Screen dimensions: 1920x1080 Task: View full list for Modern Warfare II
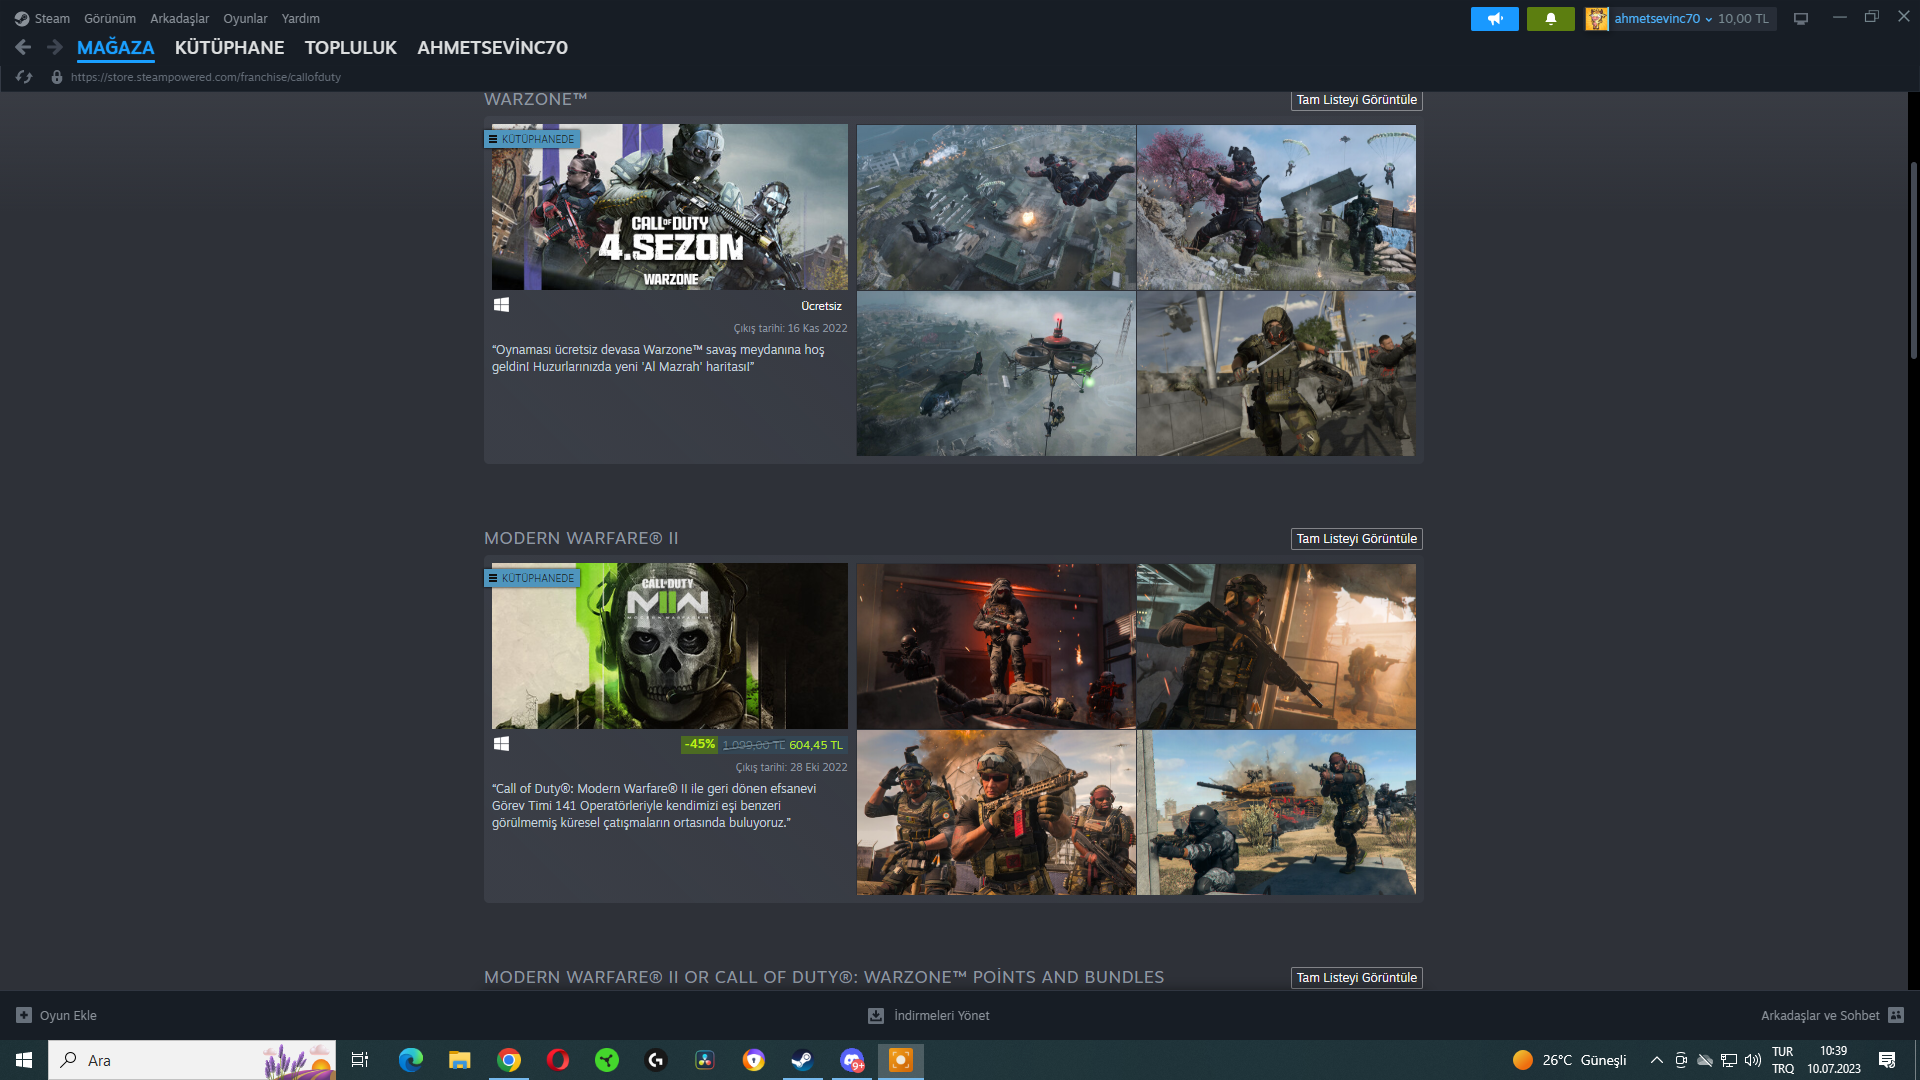click(x=1356, y=539)
